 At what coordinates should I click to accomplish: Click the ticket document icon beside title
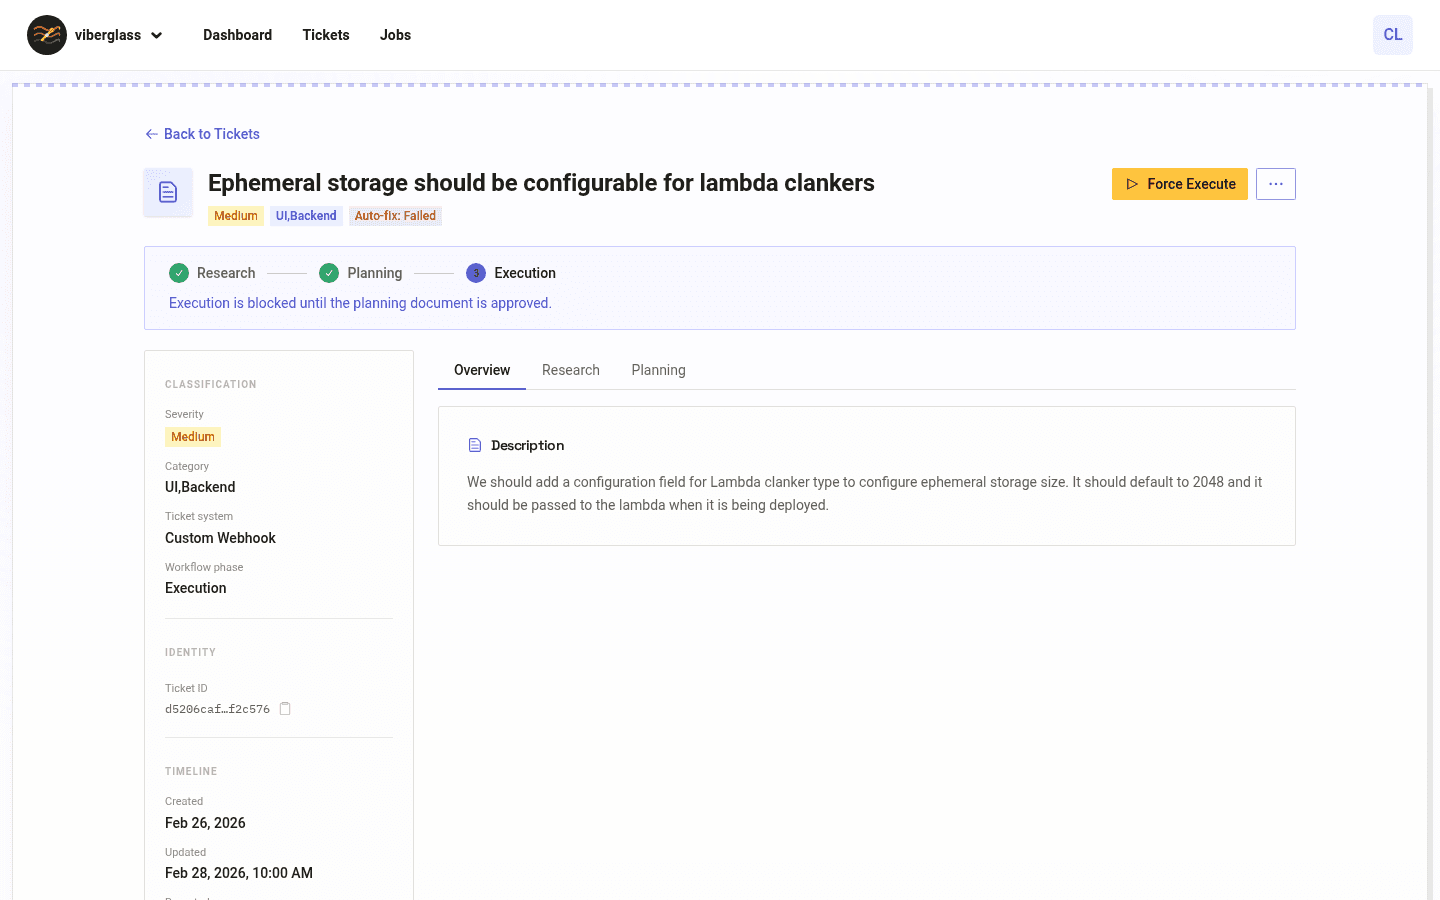[x=168, y=192]
